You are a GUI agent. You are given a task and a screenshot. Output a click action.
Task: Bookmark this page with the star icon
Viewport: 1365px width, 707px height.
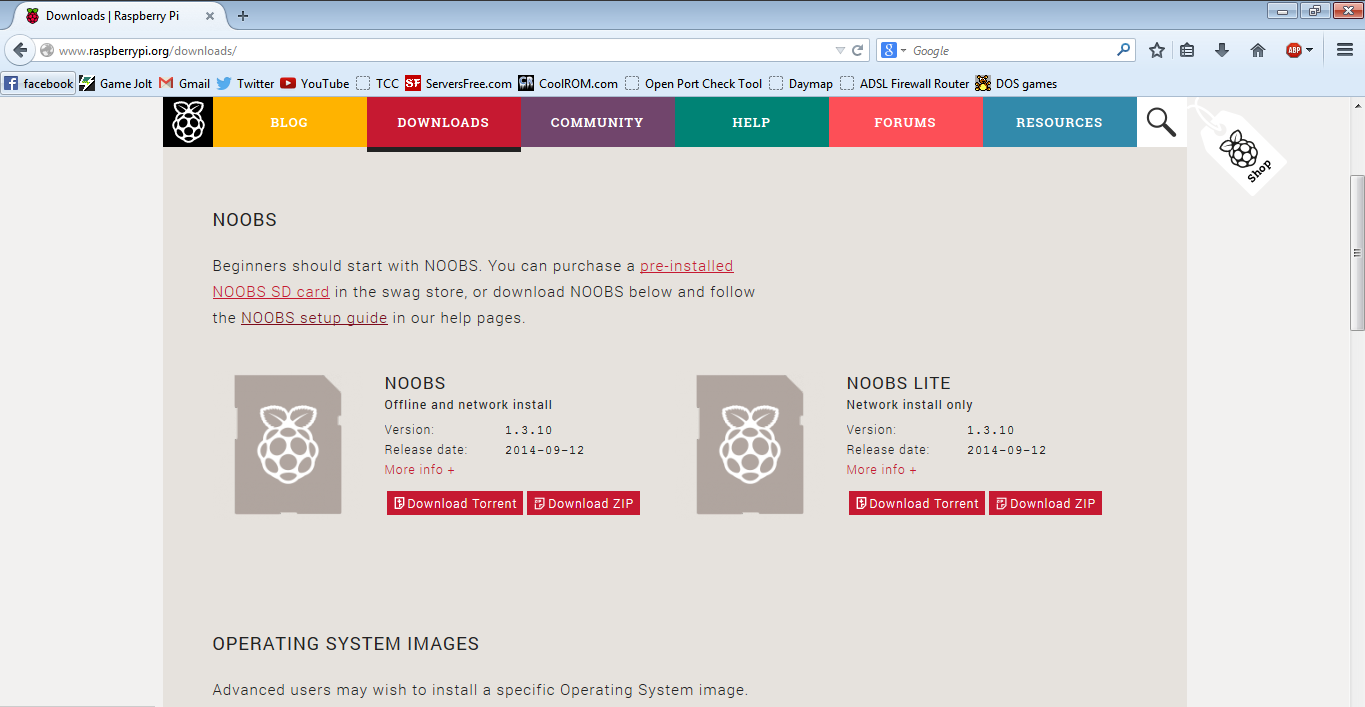[x=1155, y=49]
